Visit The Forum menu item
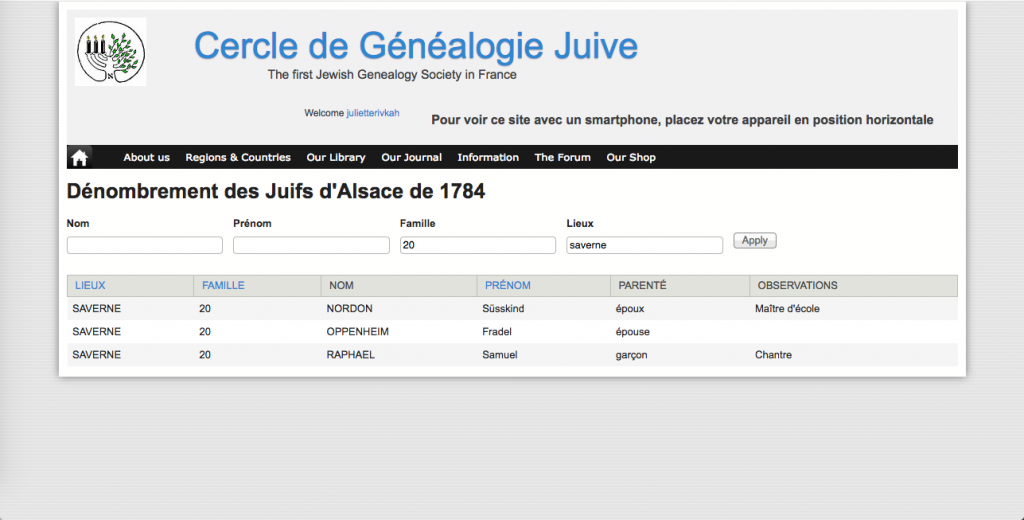Image resolution: width=1024 pixels, height=520 pixels. (562, 157)
